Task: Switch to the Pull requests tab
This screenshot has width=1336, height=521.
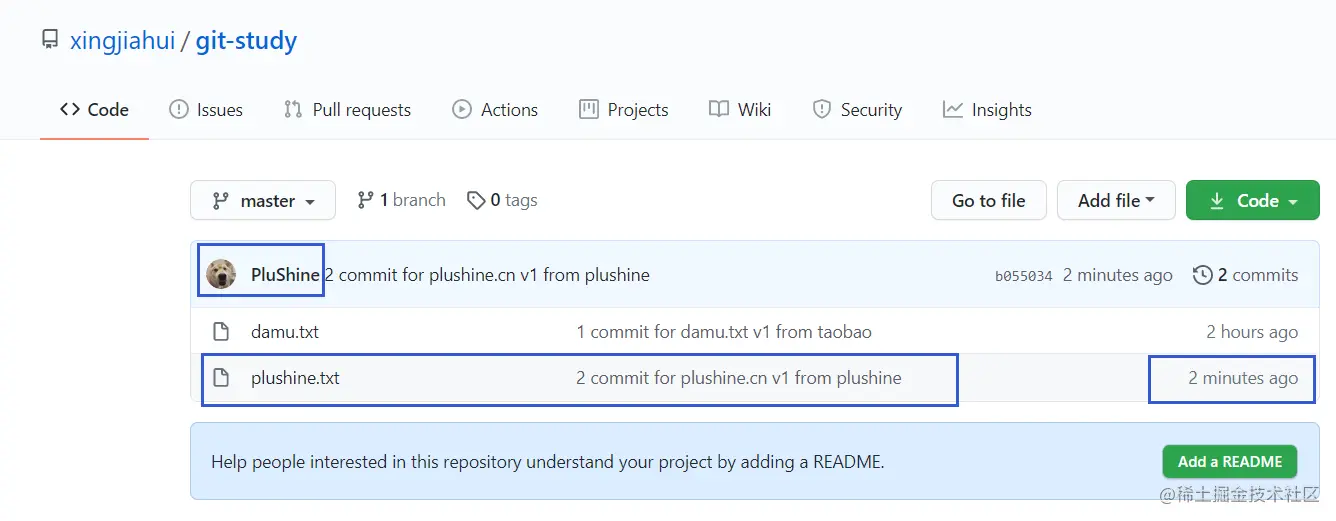Action: (x=347, y=110)
